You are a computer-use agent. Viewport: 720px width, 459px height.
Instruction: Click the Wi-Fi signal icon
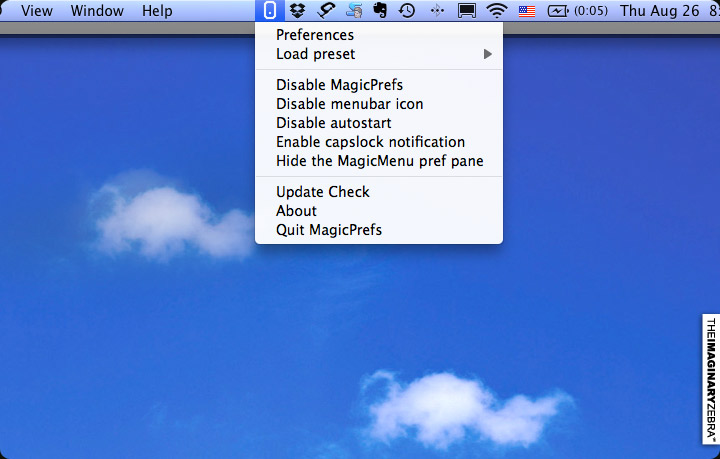(x=497, y=11)
